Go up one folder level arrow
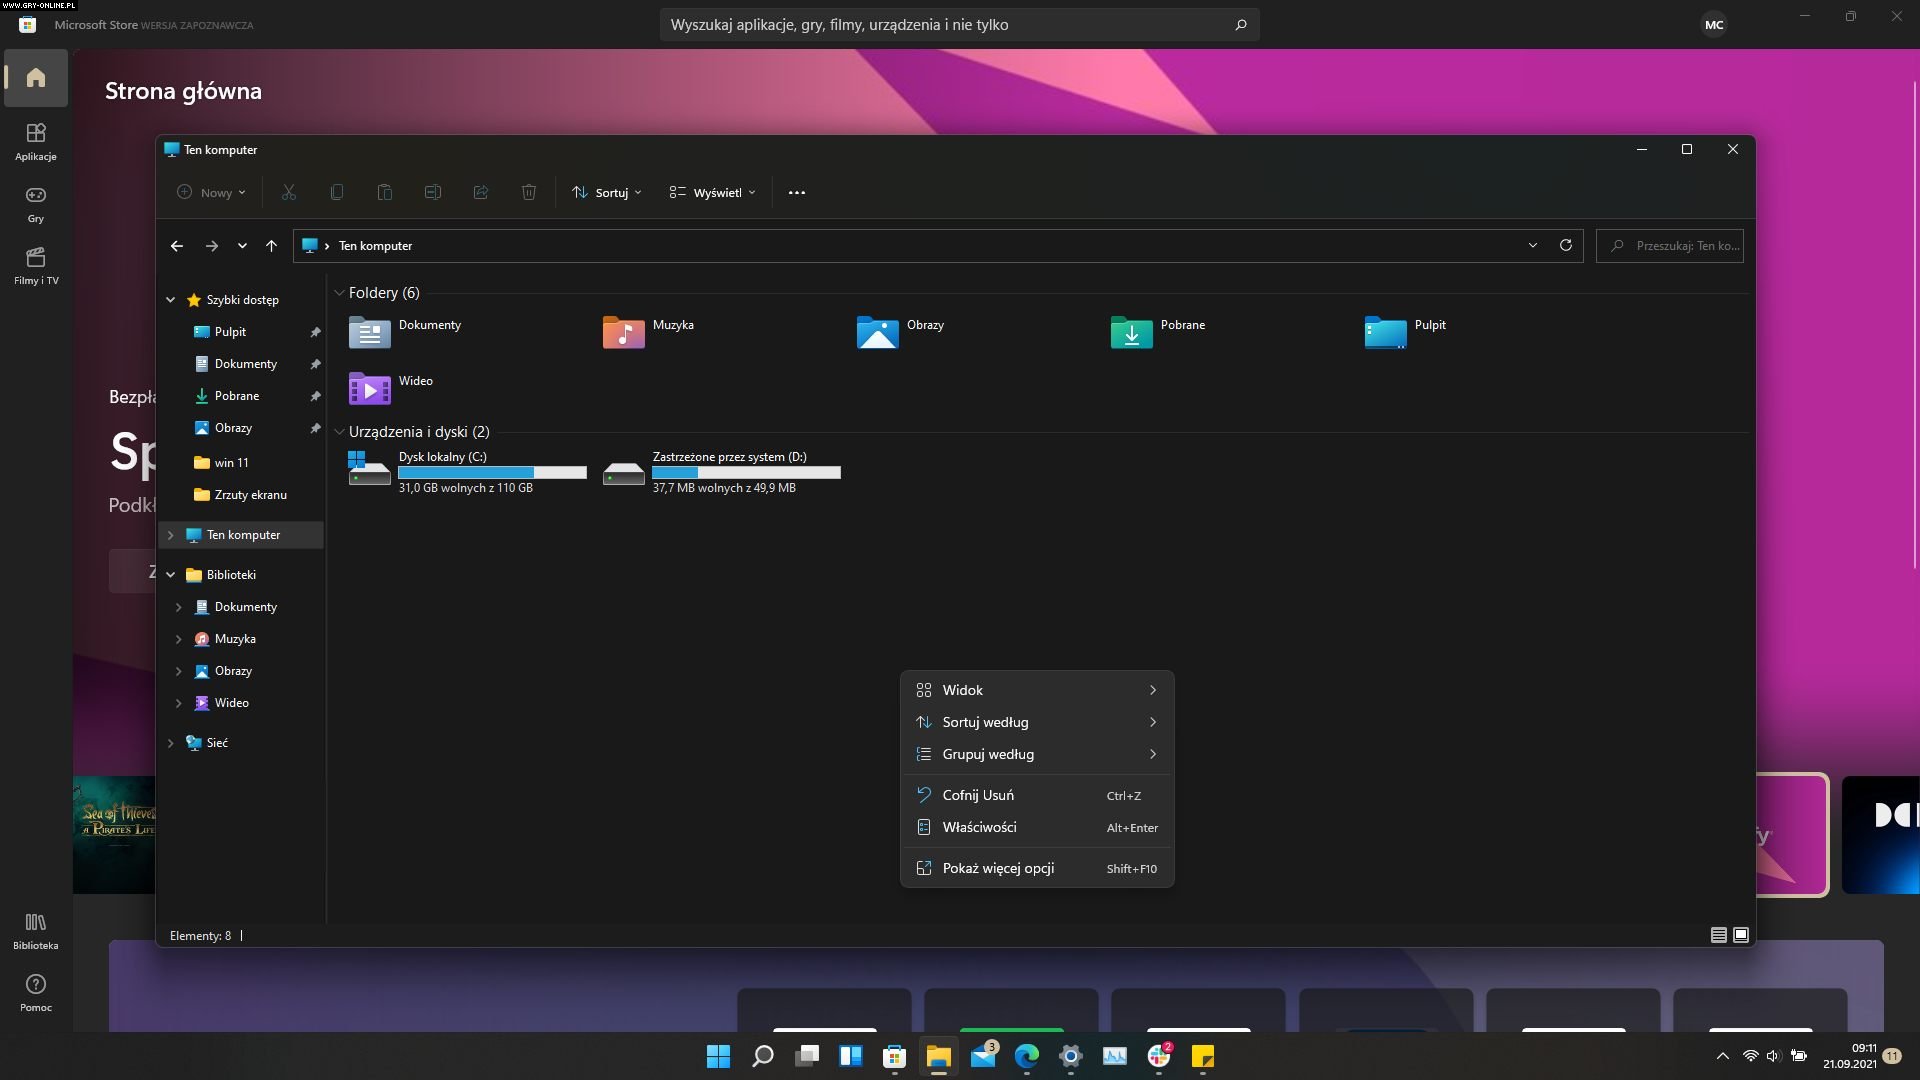1920x1080 pixels. point(271,245)
